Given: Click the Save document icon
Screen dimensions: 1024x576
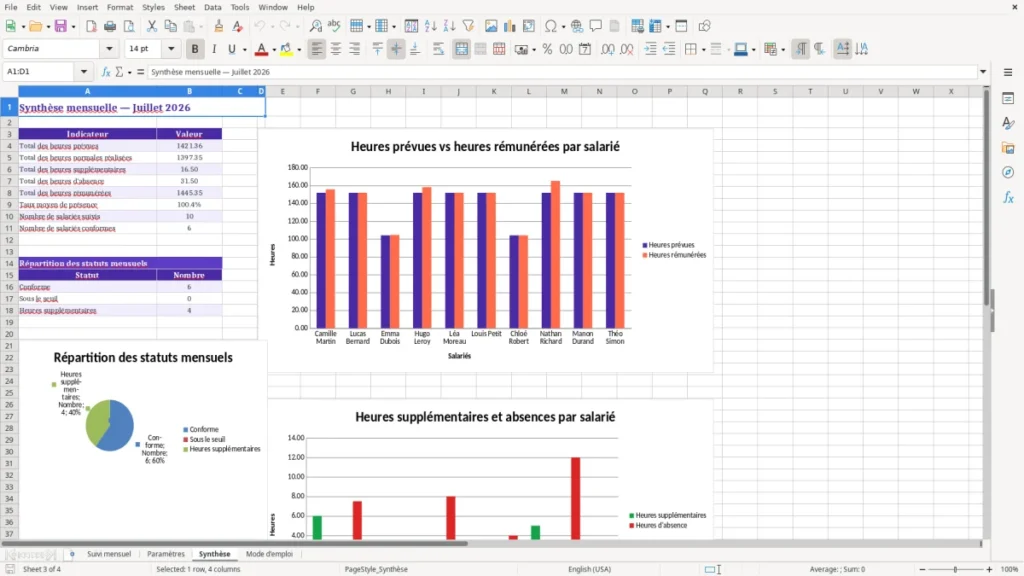Looking at the screenshot, I should (61, 26).
